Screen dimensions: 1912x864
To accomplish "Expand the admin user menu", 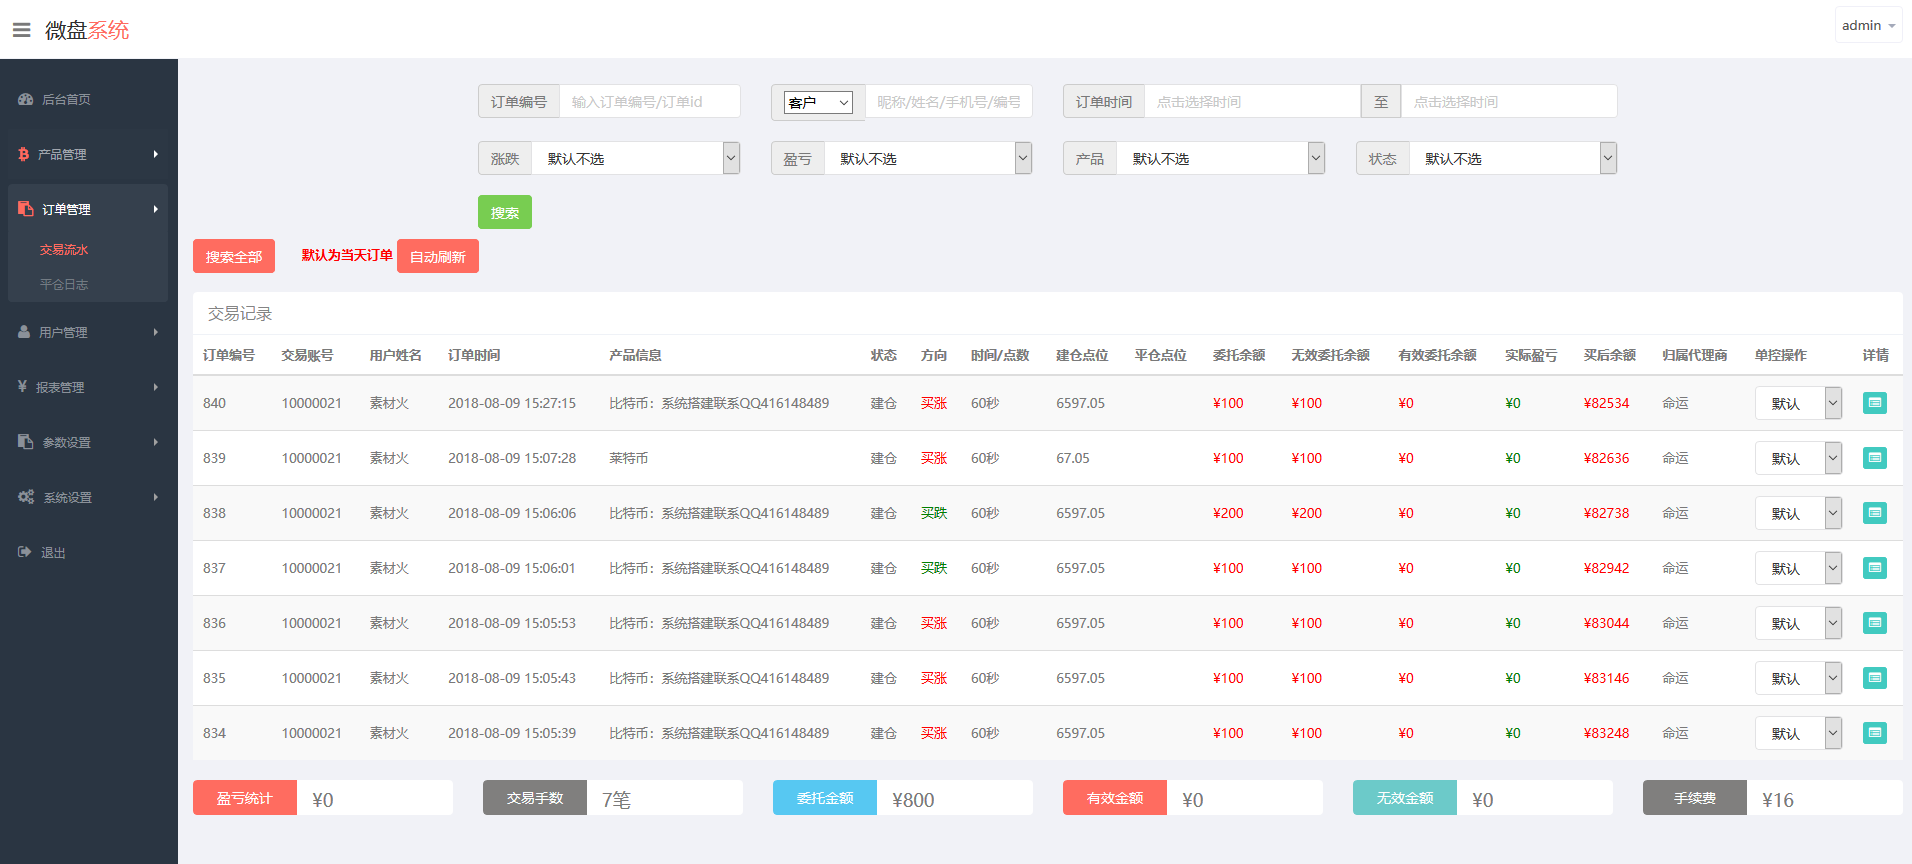I will click(x=1867, y=26).
